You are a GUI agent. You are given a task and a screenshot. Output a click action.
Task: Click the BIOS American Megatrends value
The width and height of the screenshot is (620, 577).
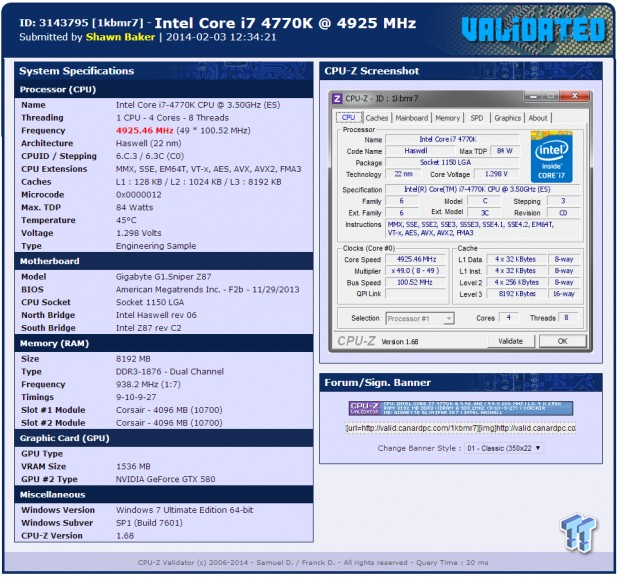pyautogui.click(x=208, y=289)
